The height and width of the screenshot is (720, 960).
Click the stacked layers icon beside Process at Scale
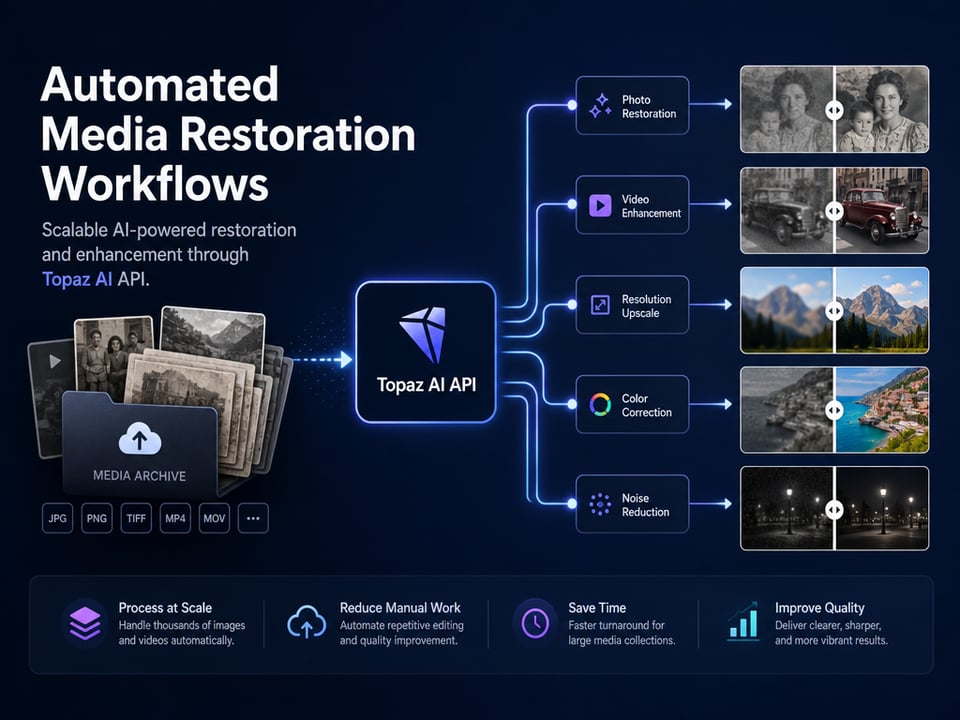[x=85, y=623]
